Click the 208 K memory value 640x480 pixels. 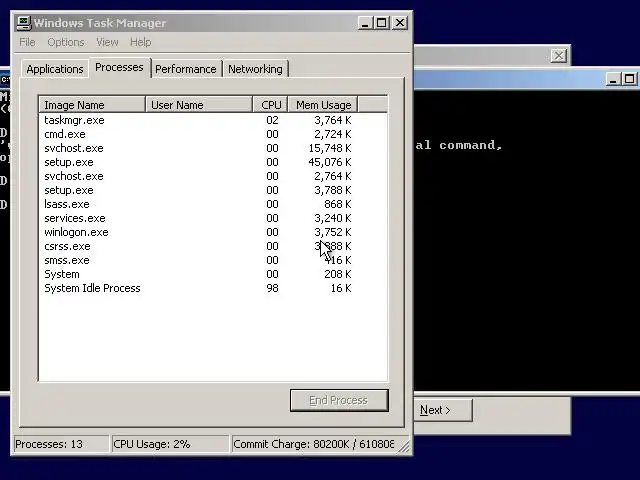pyautogui.click(x=338, y=274)
